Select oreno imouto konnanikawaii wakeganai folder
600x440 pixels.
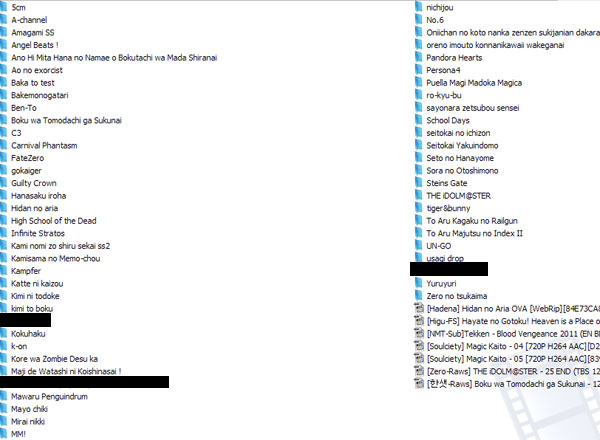495,45
